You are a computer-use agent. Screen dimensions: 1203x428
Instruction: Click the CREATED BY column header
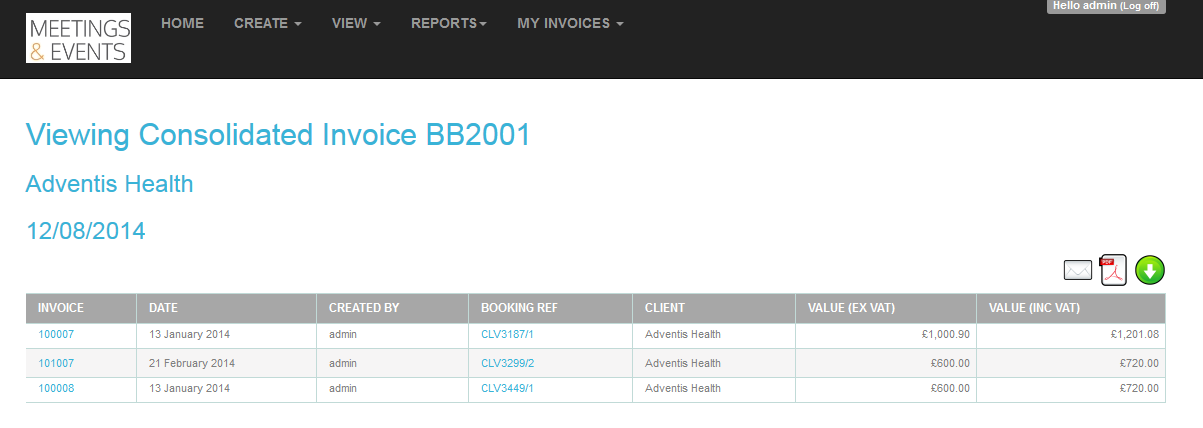click(392, 308)
